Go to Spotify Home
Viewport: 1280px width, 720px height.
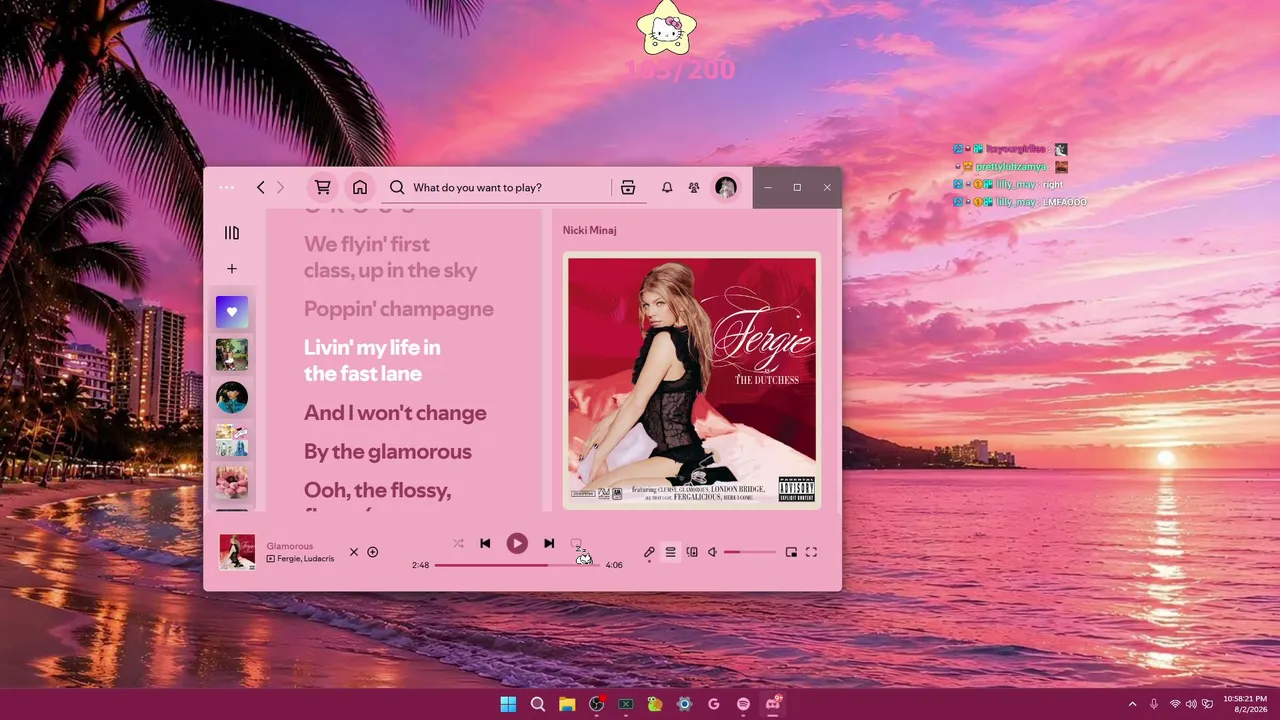360,187
